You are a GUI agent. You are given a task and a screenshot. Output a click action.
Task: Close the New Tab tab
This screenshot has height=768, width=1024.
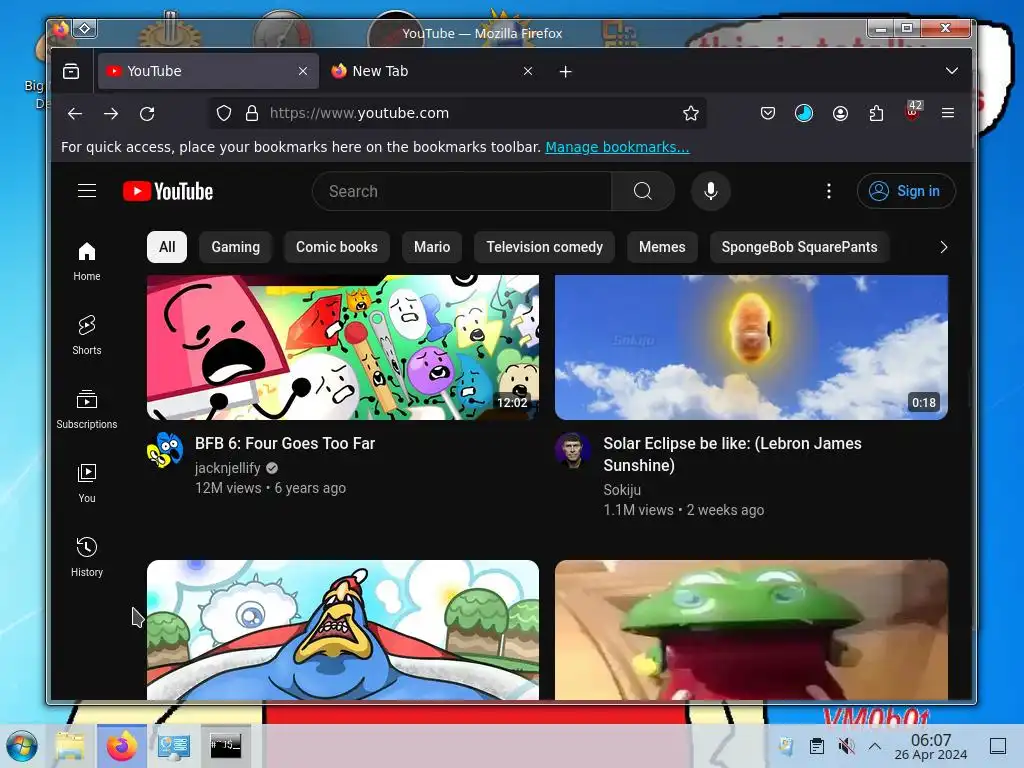528,71
